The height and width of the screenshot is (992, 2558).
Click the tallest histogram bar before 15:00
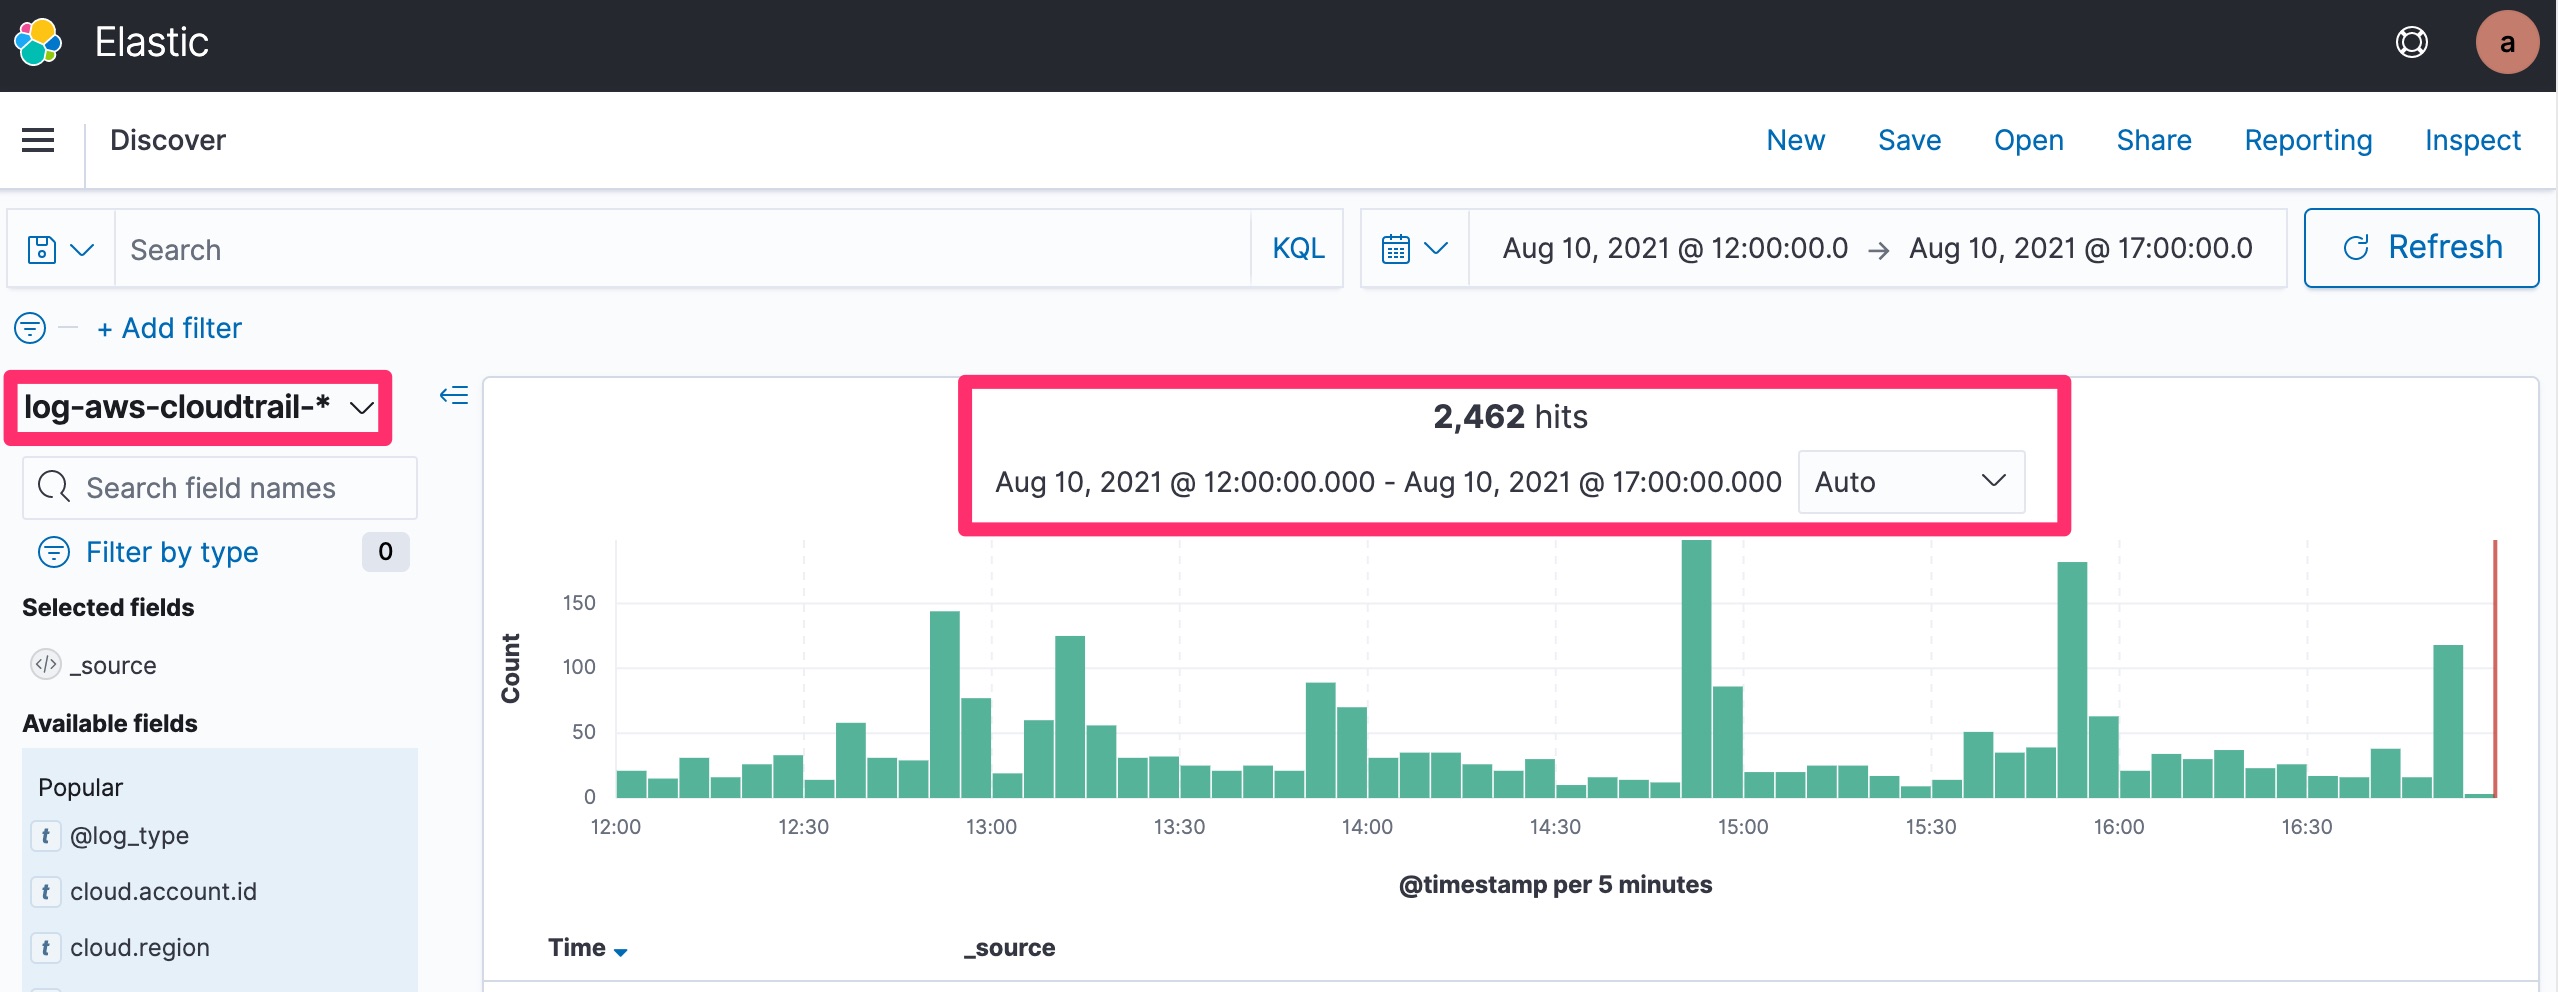tap(1696, 668)
